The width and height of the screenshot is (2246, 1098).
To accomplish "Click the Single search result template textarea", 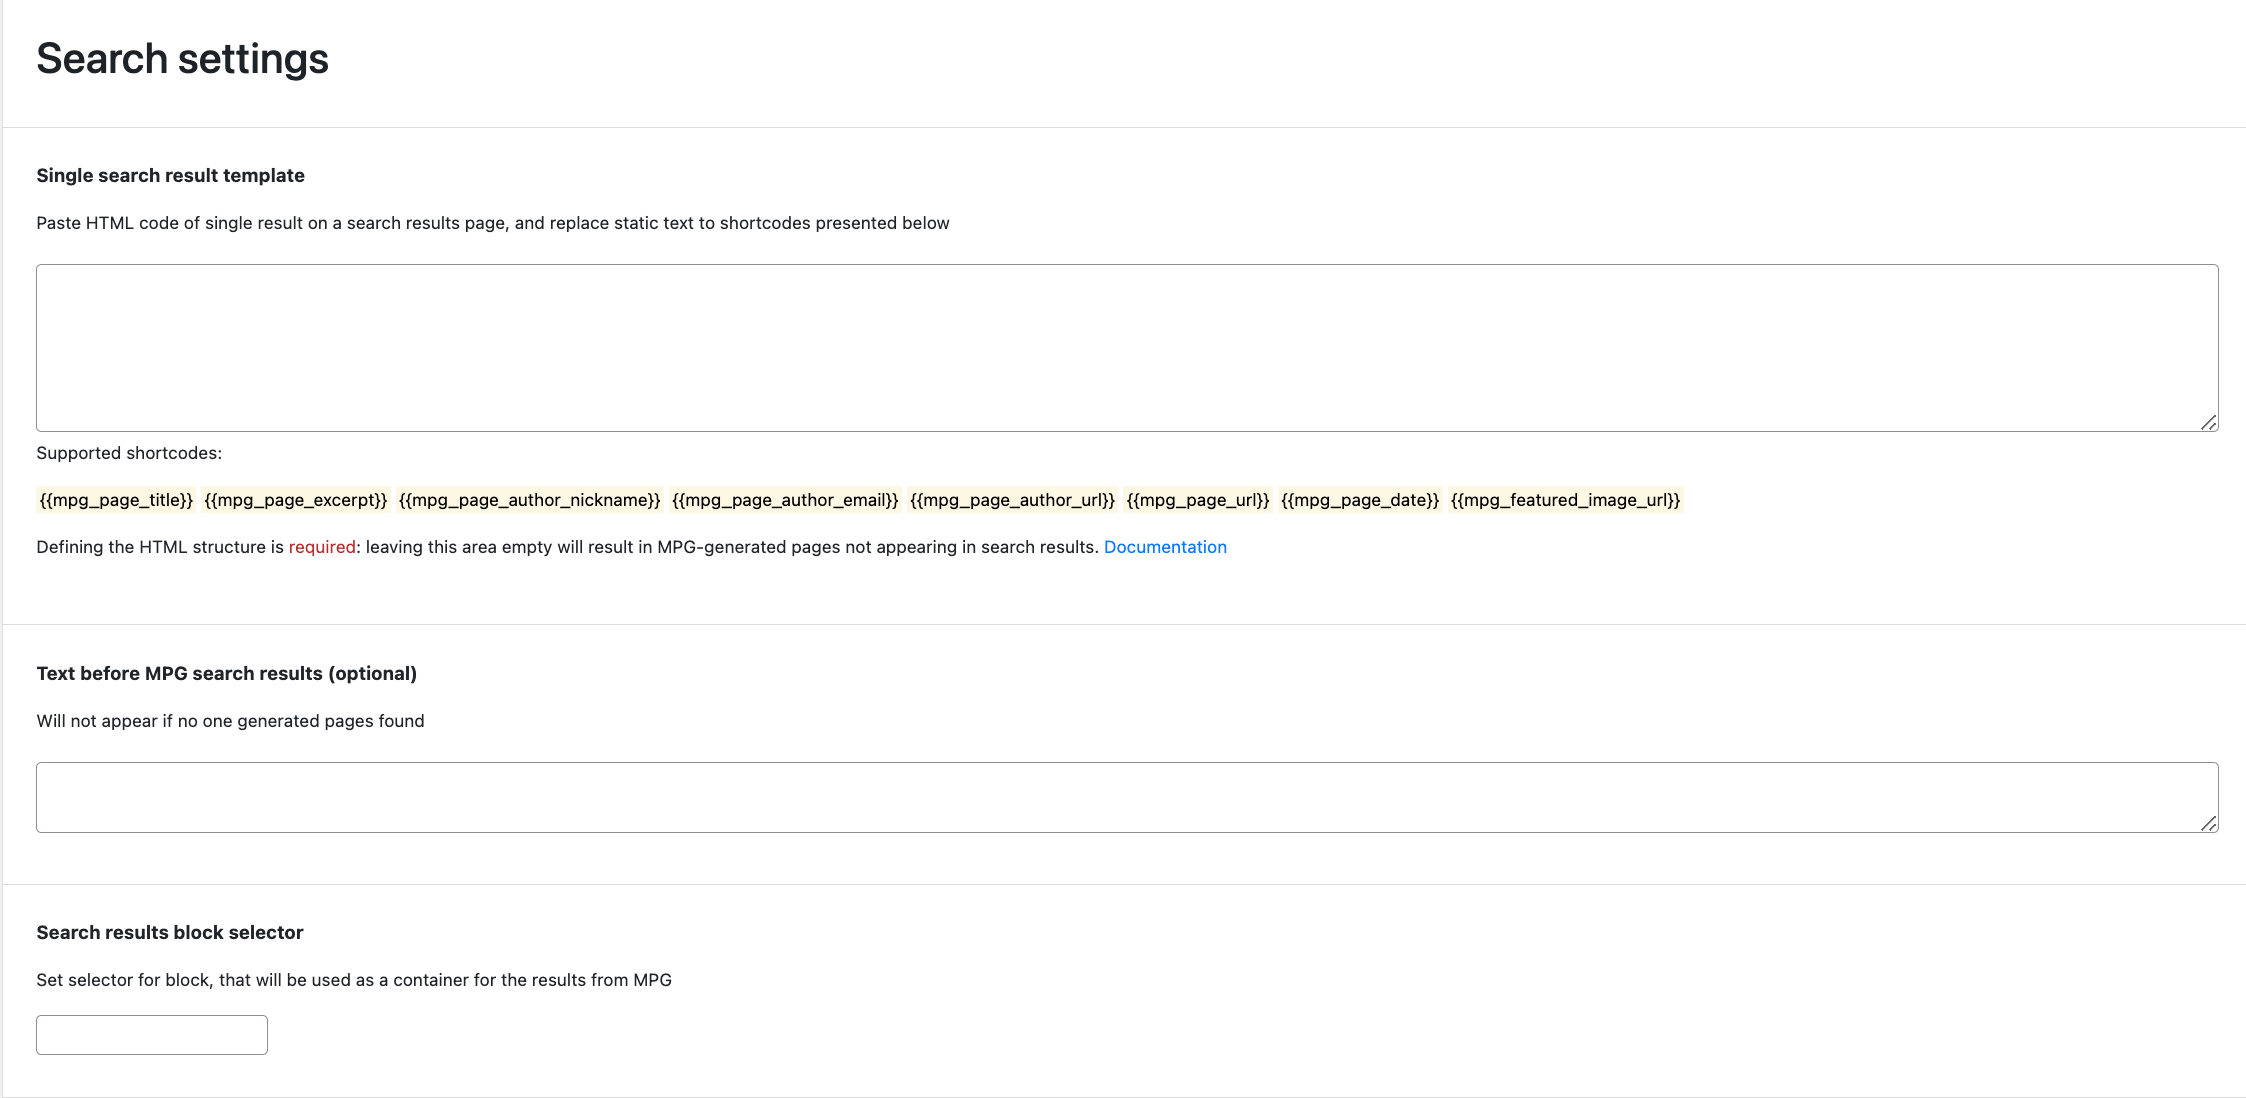I will point(1126,347).
